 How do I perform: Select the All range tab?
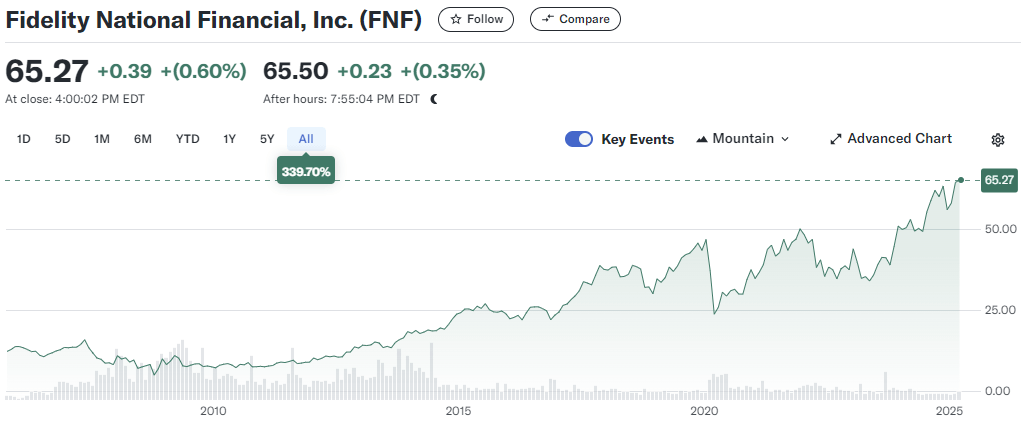point(306,139)
